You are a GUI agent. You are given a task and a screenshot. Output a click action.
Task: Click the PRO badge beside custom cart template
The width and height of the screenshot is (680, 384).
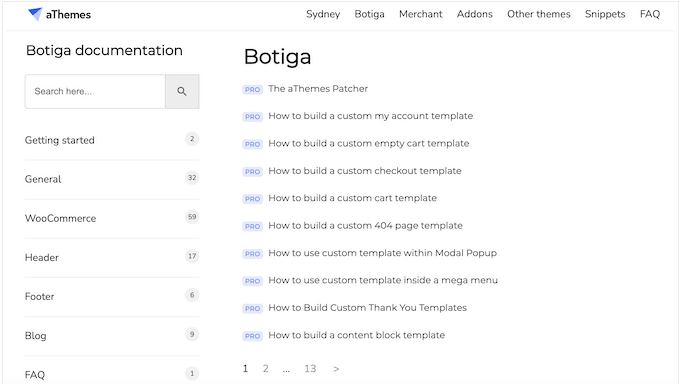click(252, 199)
